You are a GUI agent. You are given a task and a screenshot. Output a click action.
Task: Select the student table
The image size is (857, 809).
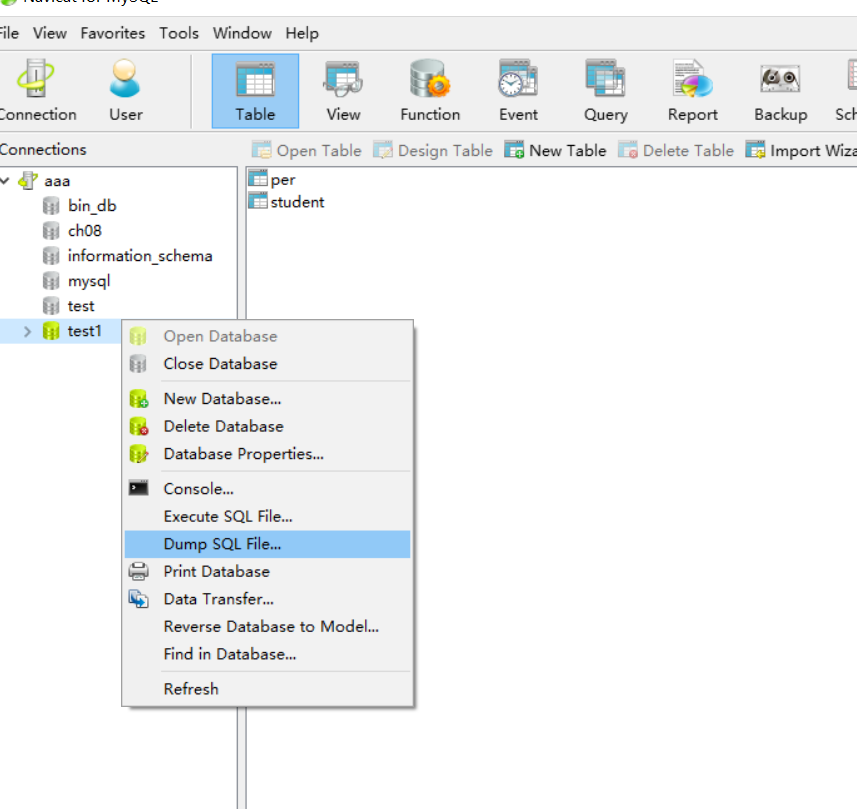297,202
